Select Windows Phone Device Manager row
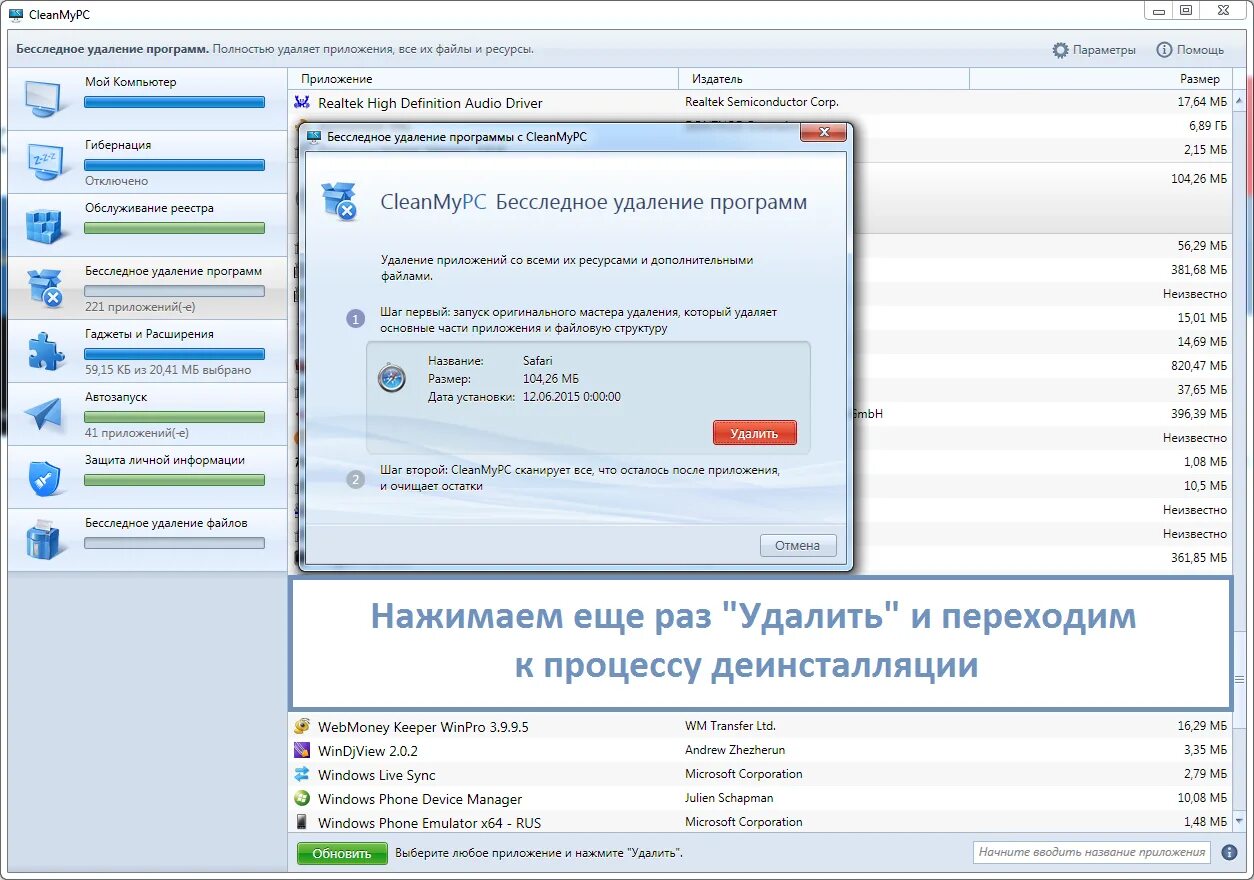This screenshot has width=1254, height=880. coord(760,798)
